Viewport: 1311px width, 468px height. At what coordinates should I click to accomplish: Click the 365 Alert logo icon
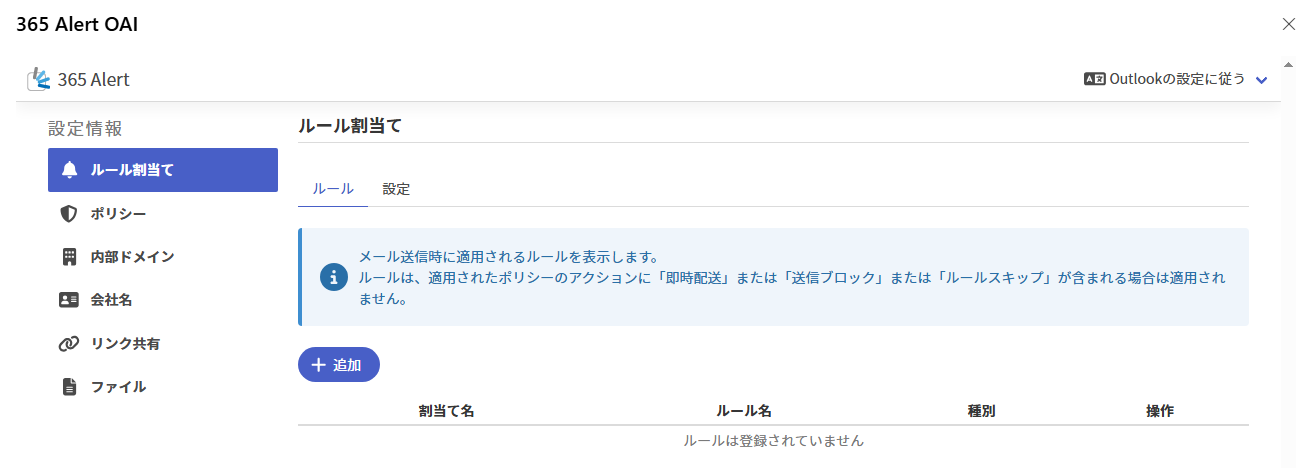coord(39,79)
